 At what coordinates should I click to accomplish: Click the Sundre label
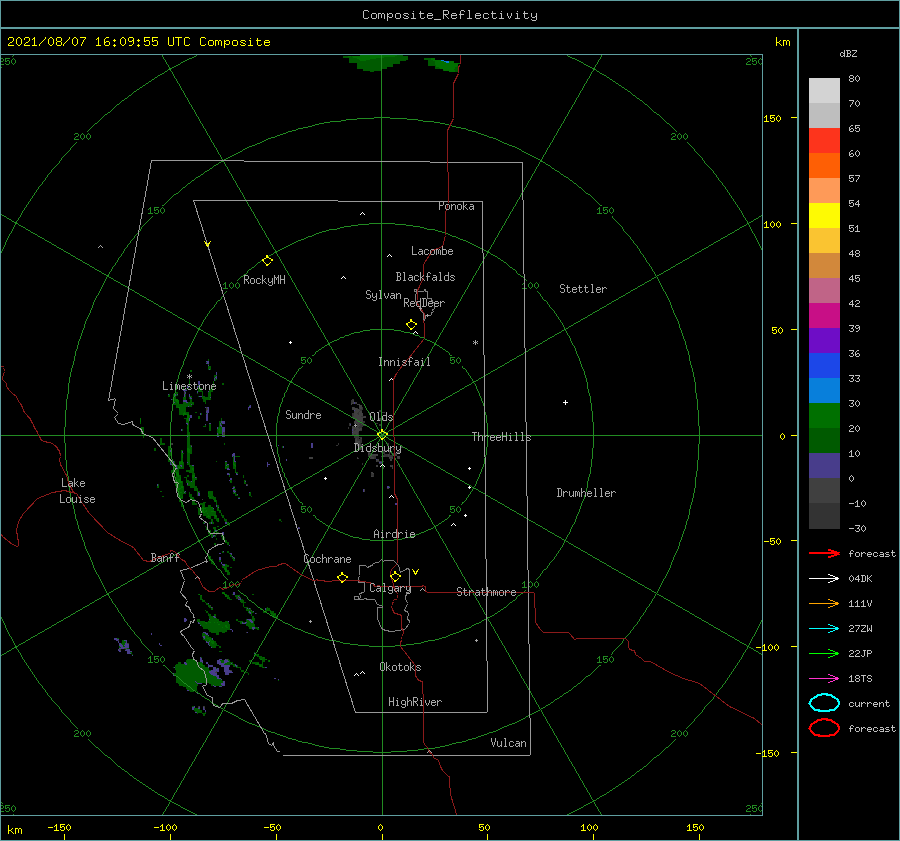tap(303, 414)
